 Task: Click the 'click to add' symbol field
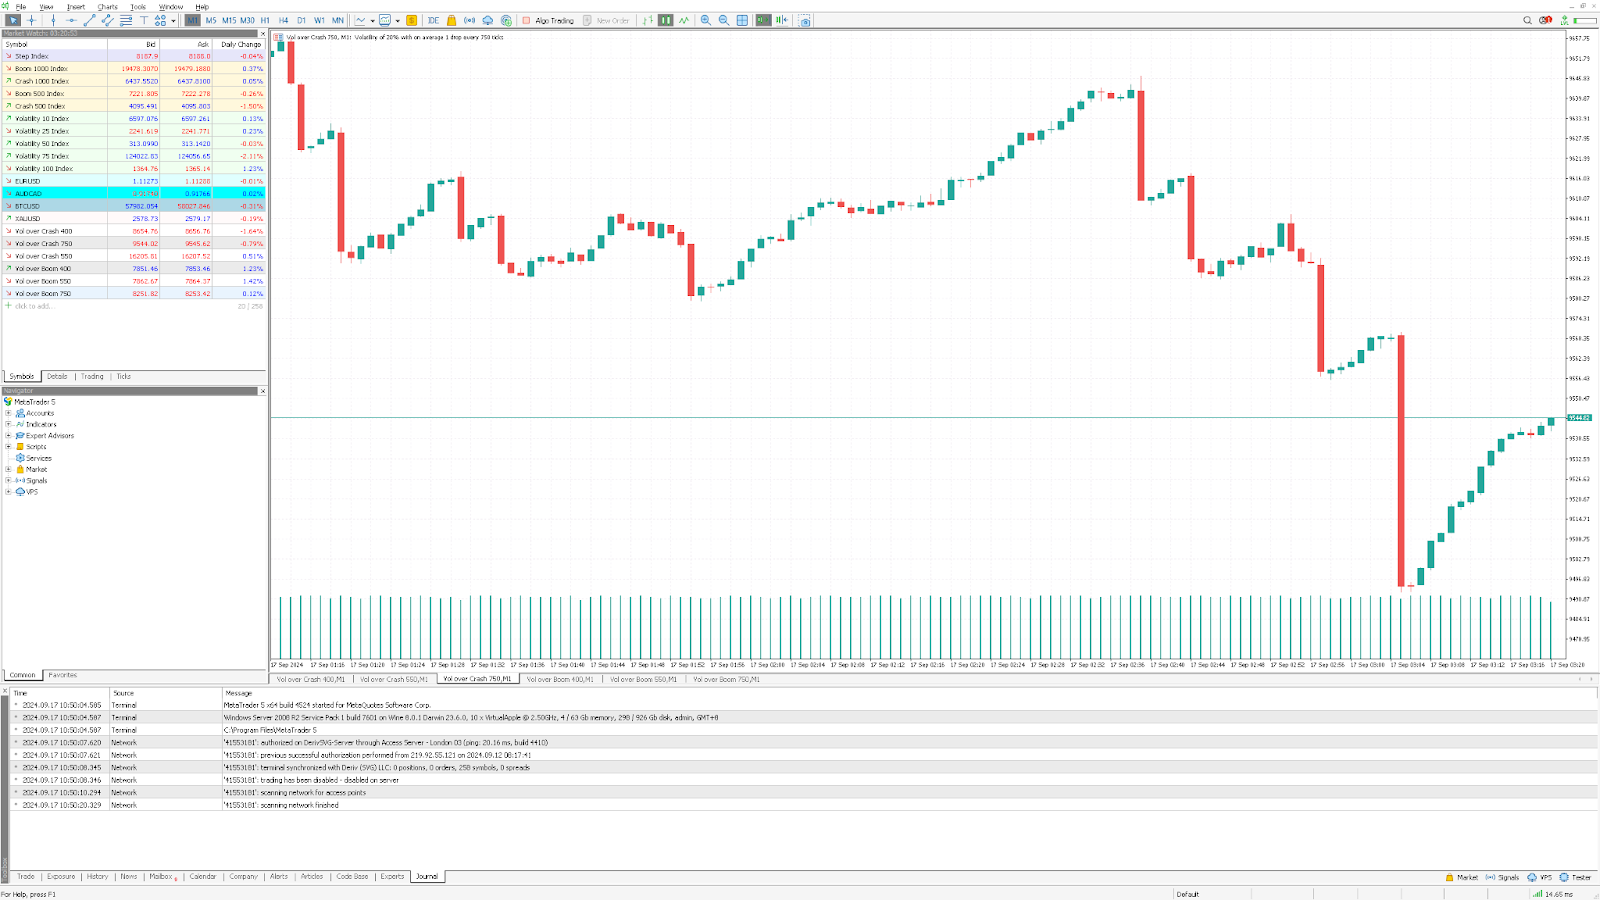[x=32, y=306]
